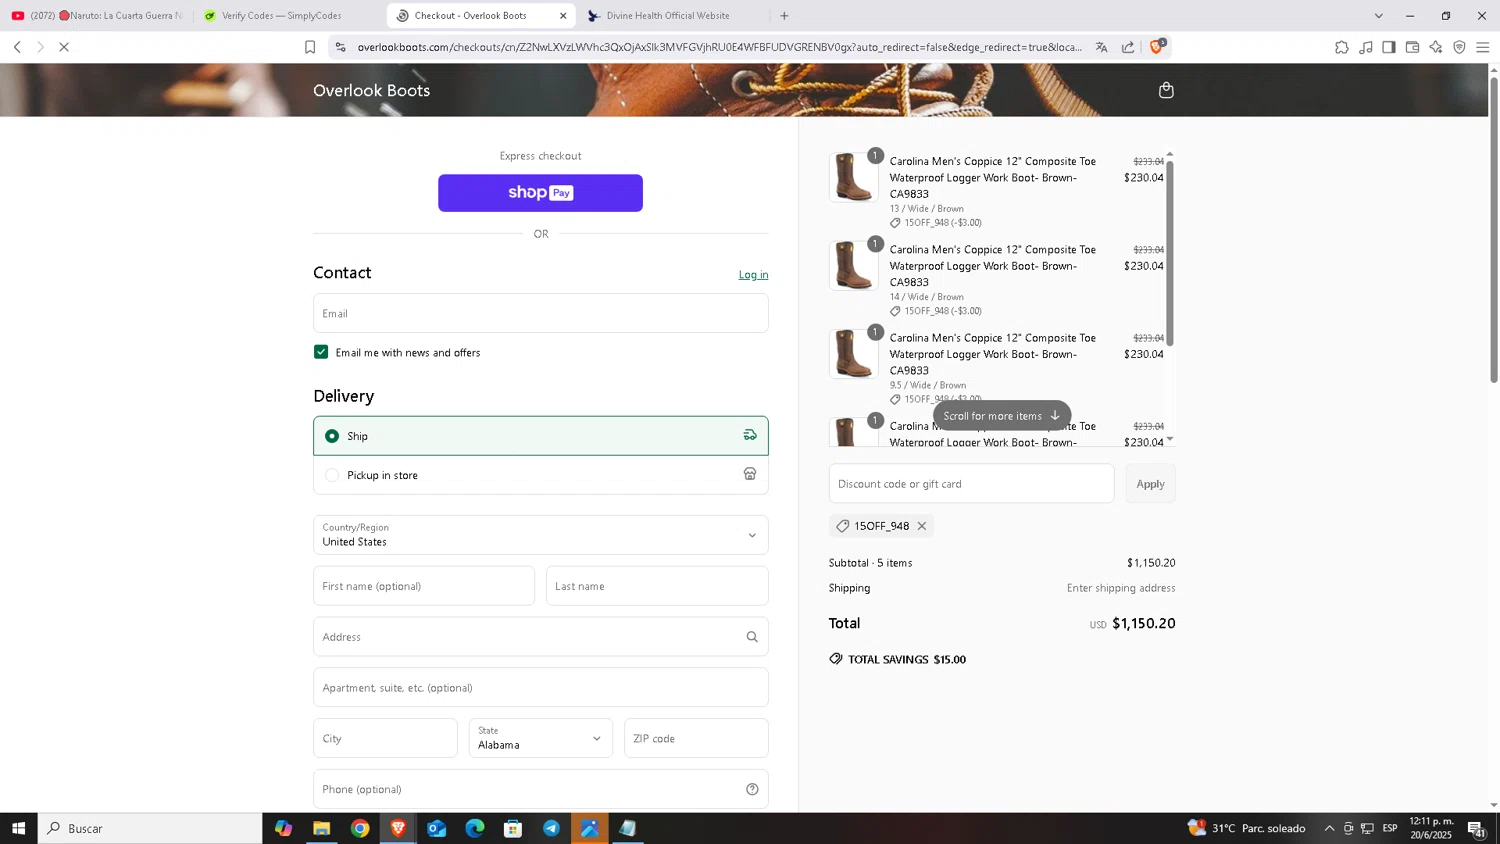The width and height of the screenshot is (1500, 844).
Task: Open the Brave VPN shield icon
Action: (x=1459, y=47)
